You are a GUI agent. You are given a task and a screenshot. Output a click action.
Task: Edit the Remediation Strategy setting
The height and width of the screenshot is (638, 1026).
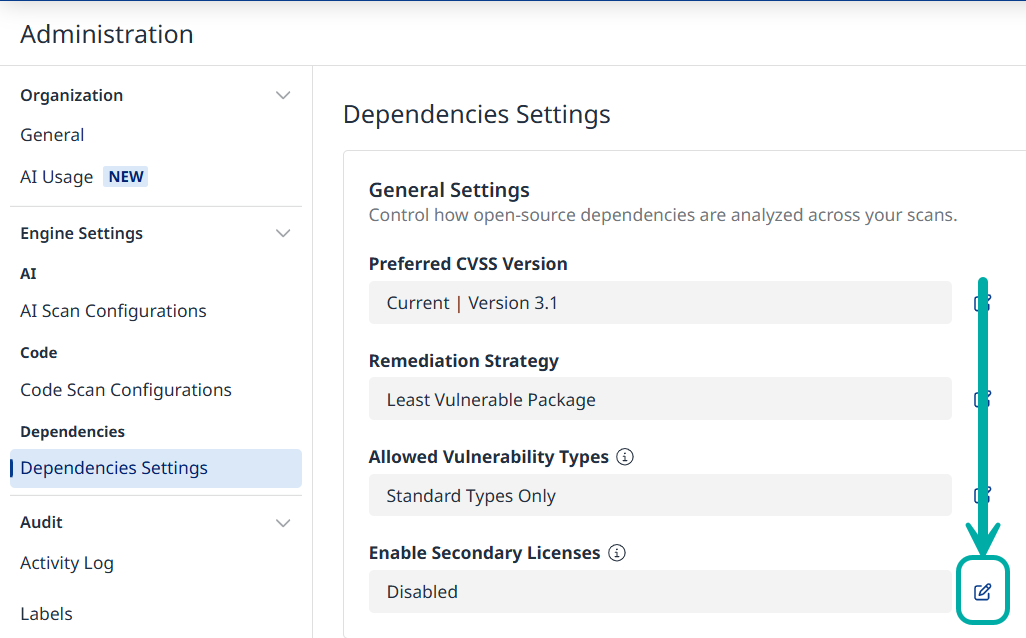coord(982,399)
